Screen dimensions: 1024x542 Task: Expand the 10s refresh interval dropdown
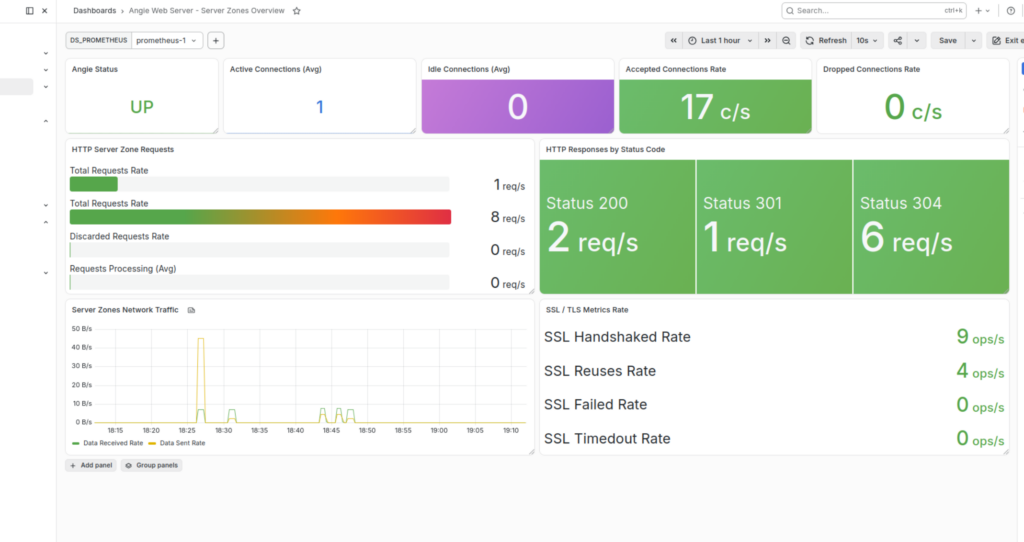pos(867,40)
